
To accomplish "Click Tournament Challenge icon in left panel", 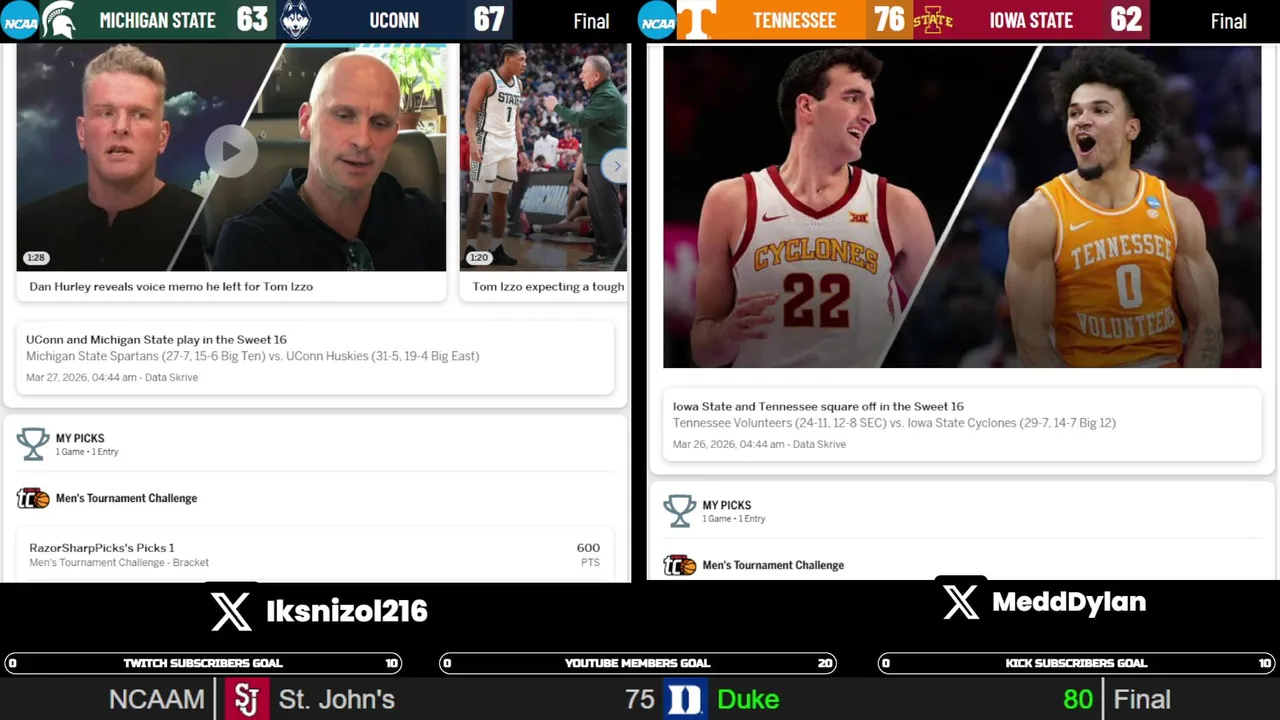I will (33, 498).
